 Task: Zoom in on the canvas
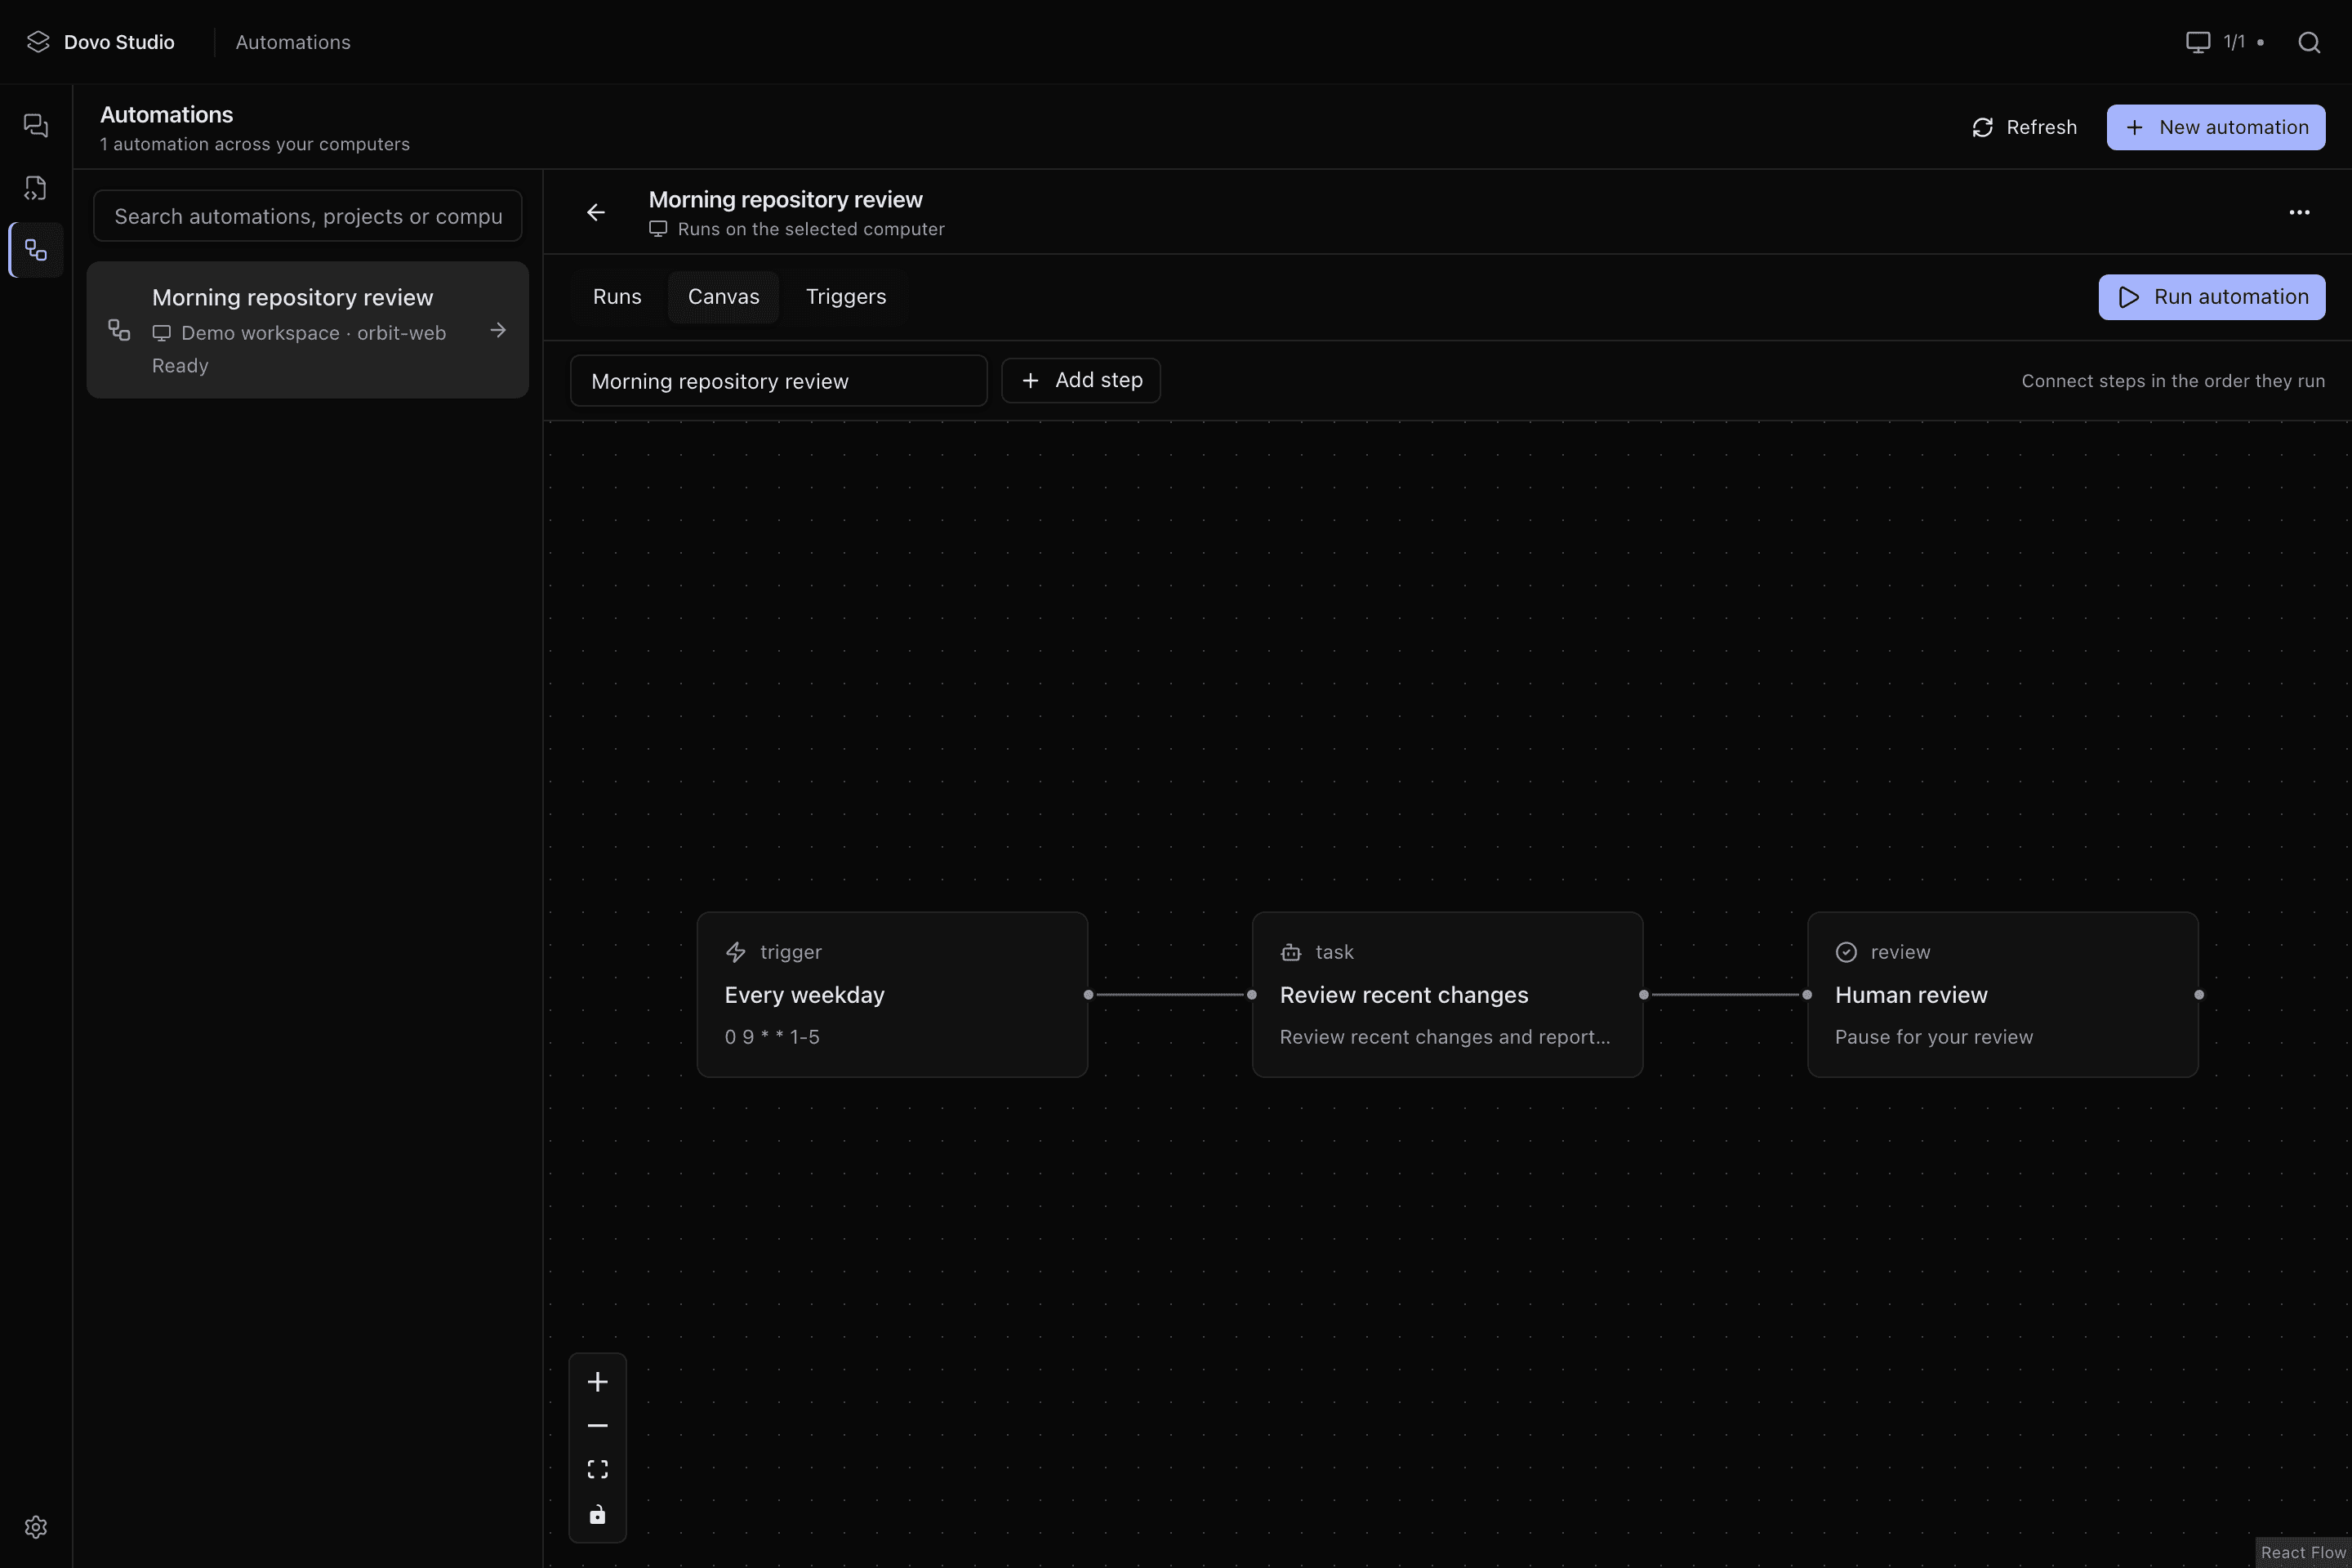(597, 1381)
